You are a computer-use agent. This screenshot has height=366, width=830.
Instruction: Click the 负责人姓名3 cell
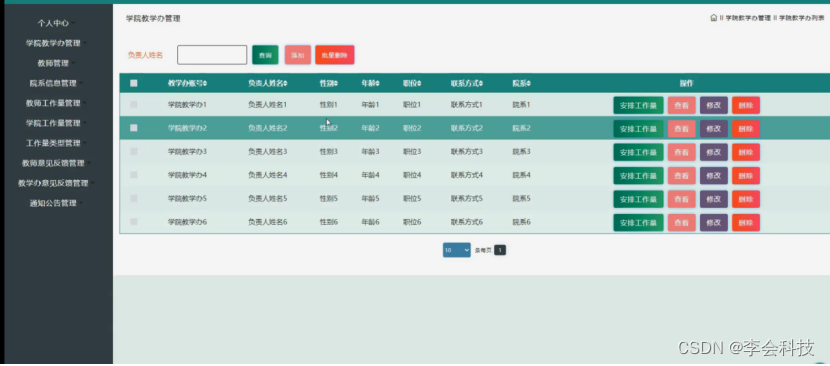(x=267, y=152)
